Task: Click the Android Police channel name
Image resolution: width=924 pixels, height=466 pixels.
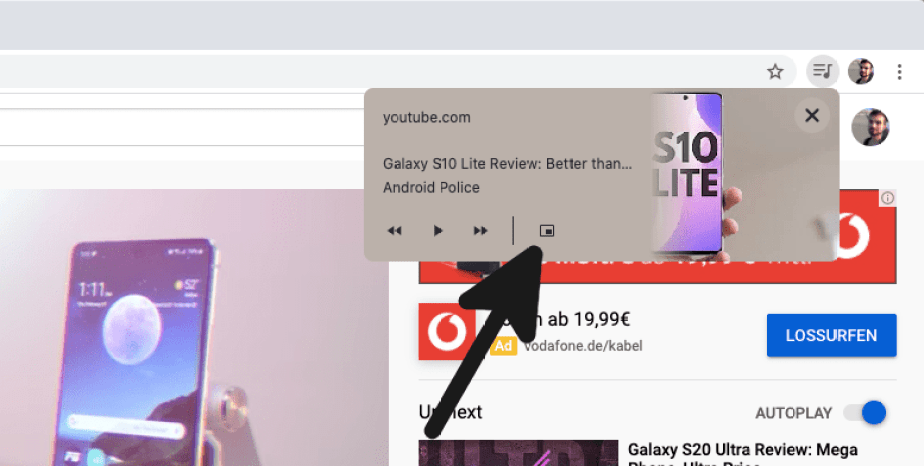Action: (431, 187)
